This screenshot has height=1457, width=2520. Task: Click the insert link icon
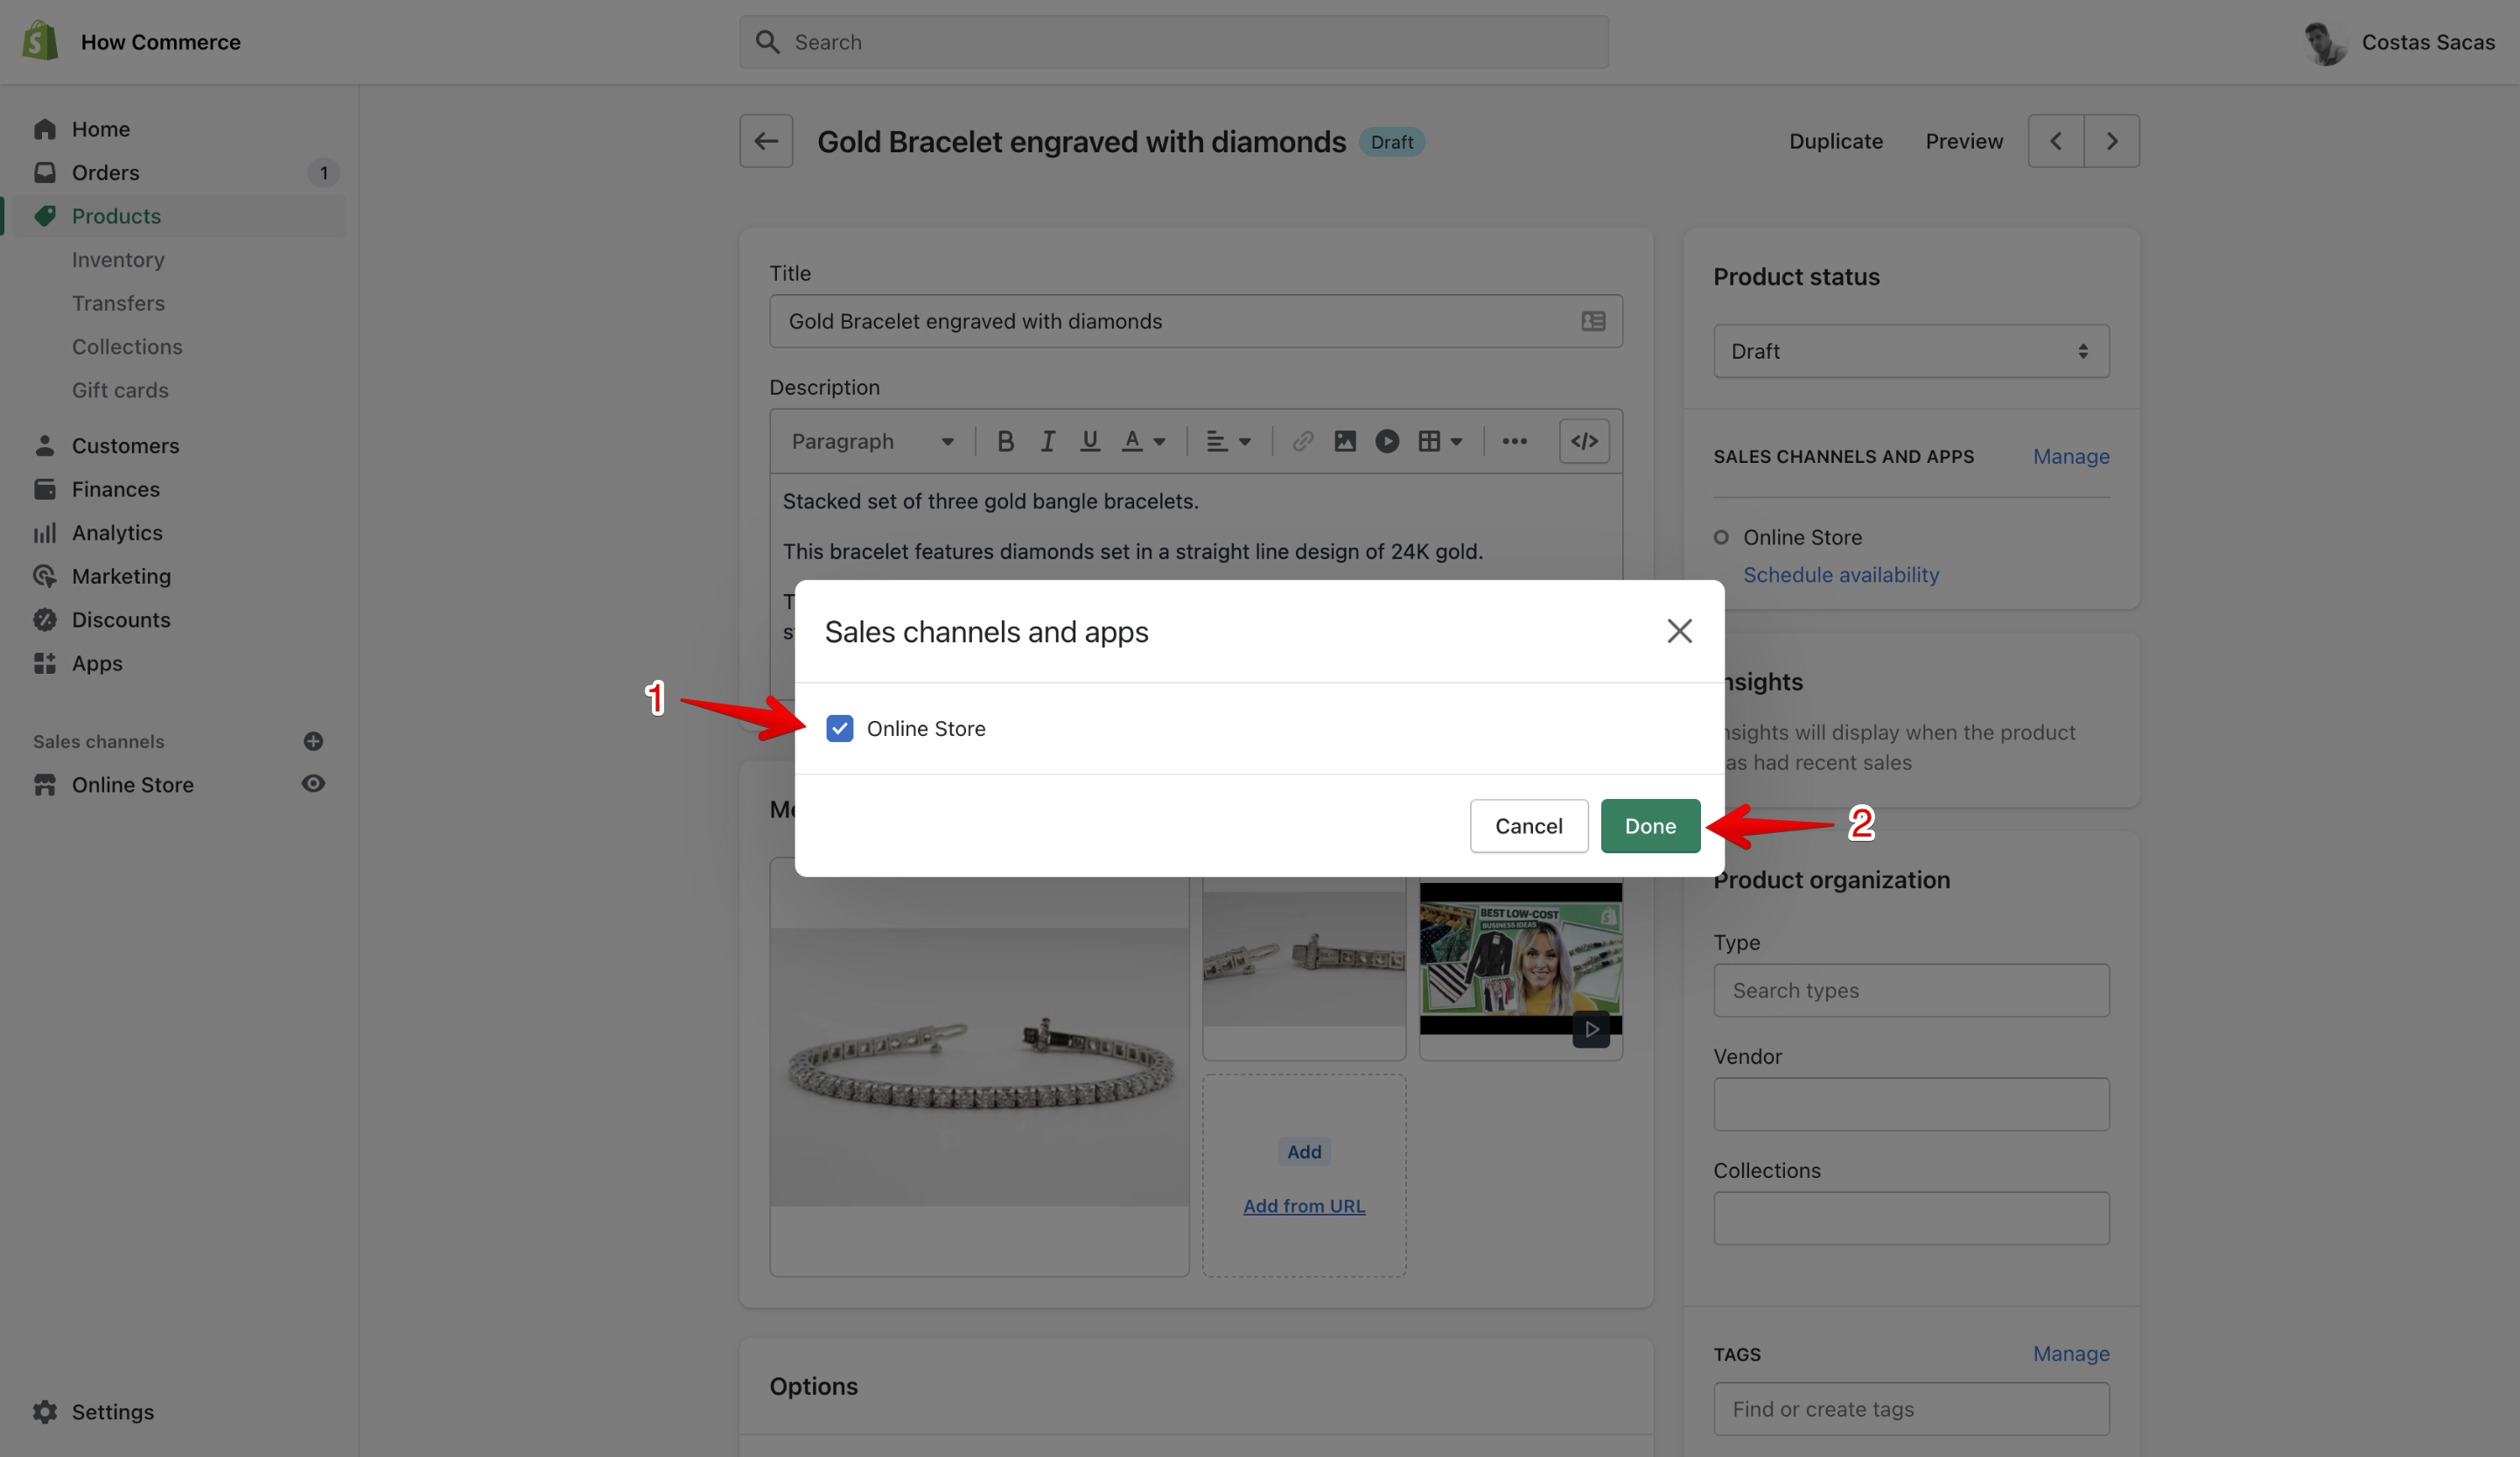[x=1302, y=441]
